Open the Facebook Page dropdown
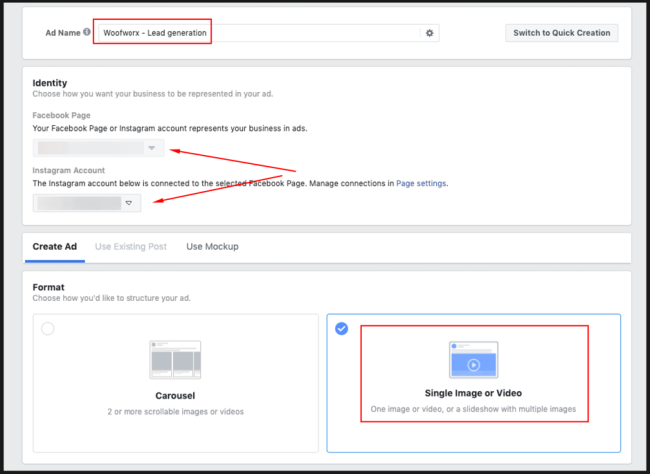 (99, 148)
